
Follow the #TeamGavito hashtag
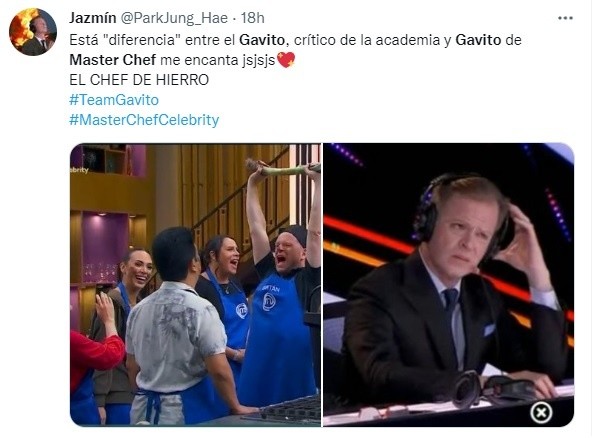click(x=114, y=100)
